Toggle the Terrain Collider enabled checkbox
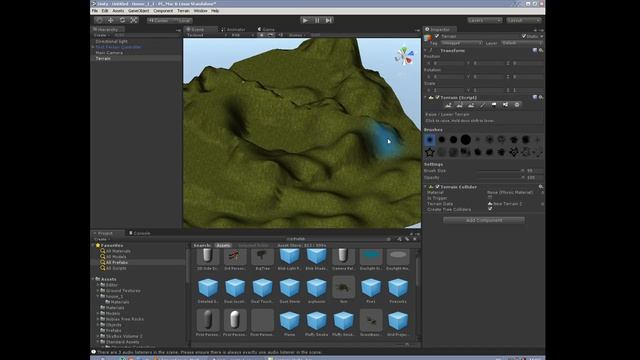640x360 pixels. [437, 187]
